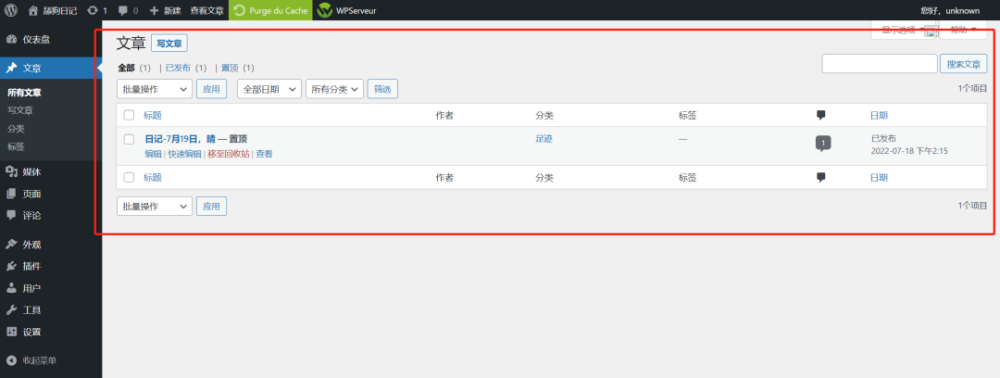1000x378 pixels.
Task: Click the WordPress logo icon
Action: pyautogui.click(x=11, y=10)
